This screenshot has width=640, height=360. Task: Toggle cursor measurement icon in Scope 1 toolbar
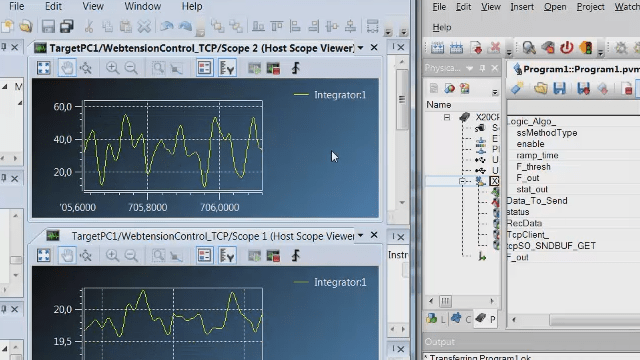click(x=227, y=256)
